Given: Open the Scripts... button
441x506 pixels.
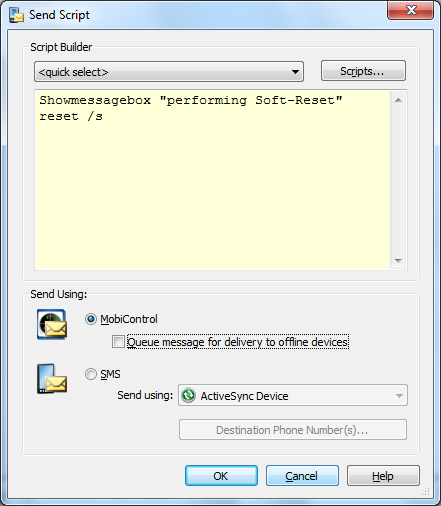Looking at the screenshot, I should (x=363, y=71).
